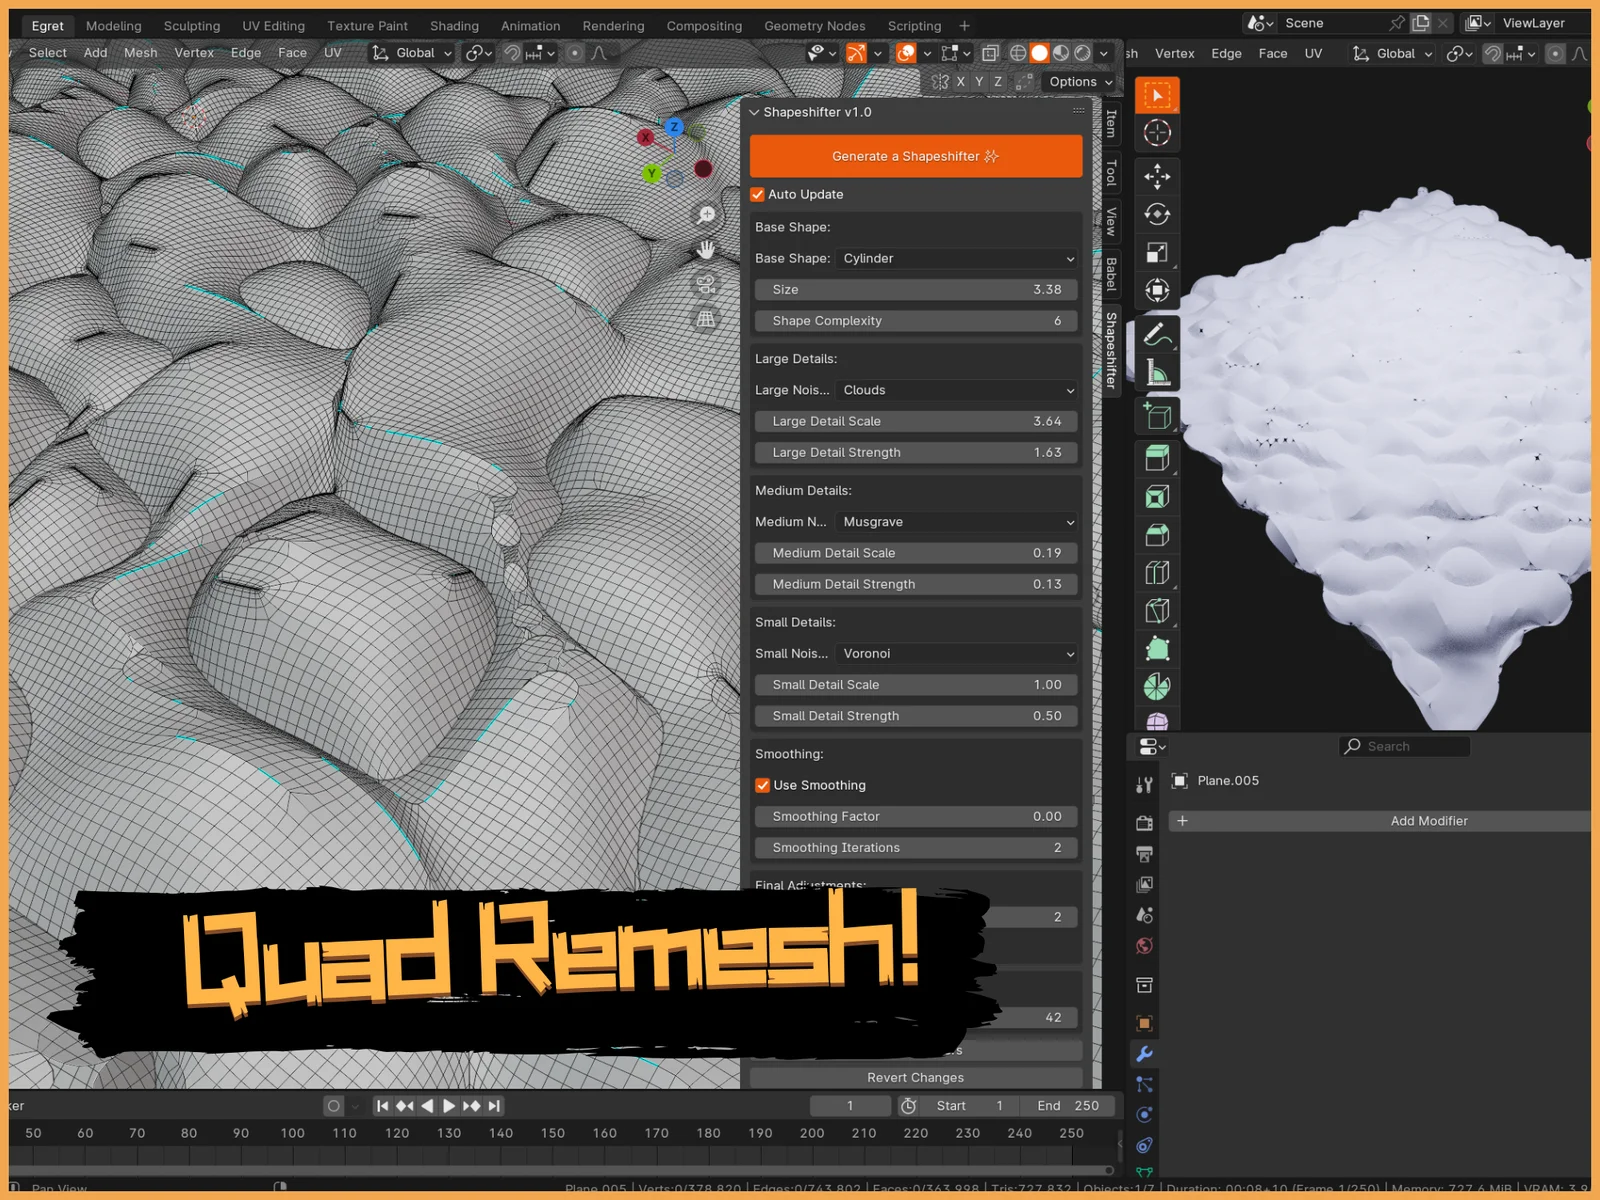The height and width of the screenshot is (1200, 1600).
Task: Open the Mesh menu in header
Action: coord(140,53)
